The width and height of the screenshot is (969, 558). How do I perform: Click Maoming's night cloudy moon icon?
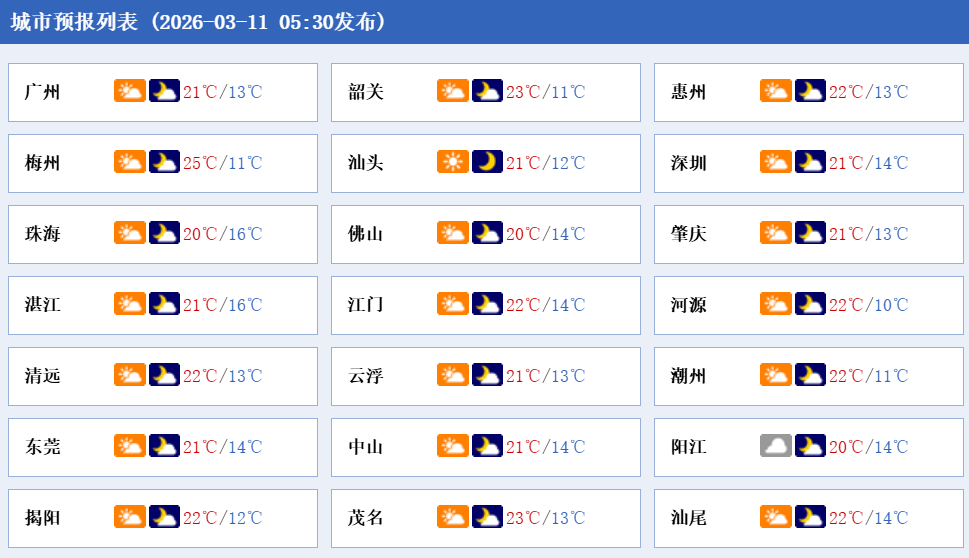pyautogui.click(x=487, y=518)
